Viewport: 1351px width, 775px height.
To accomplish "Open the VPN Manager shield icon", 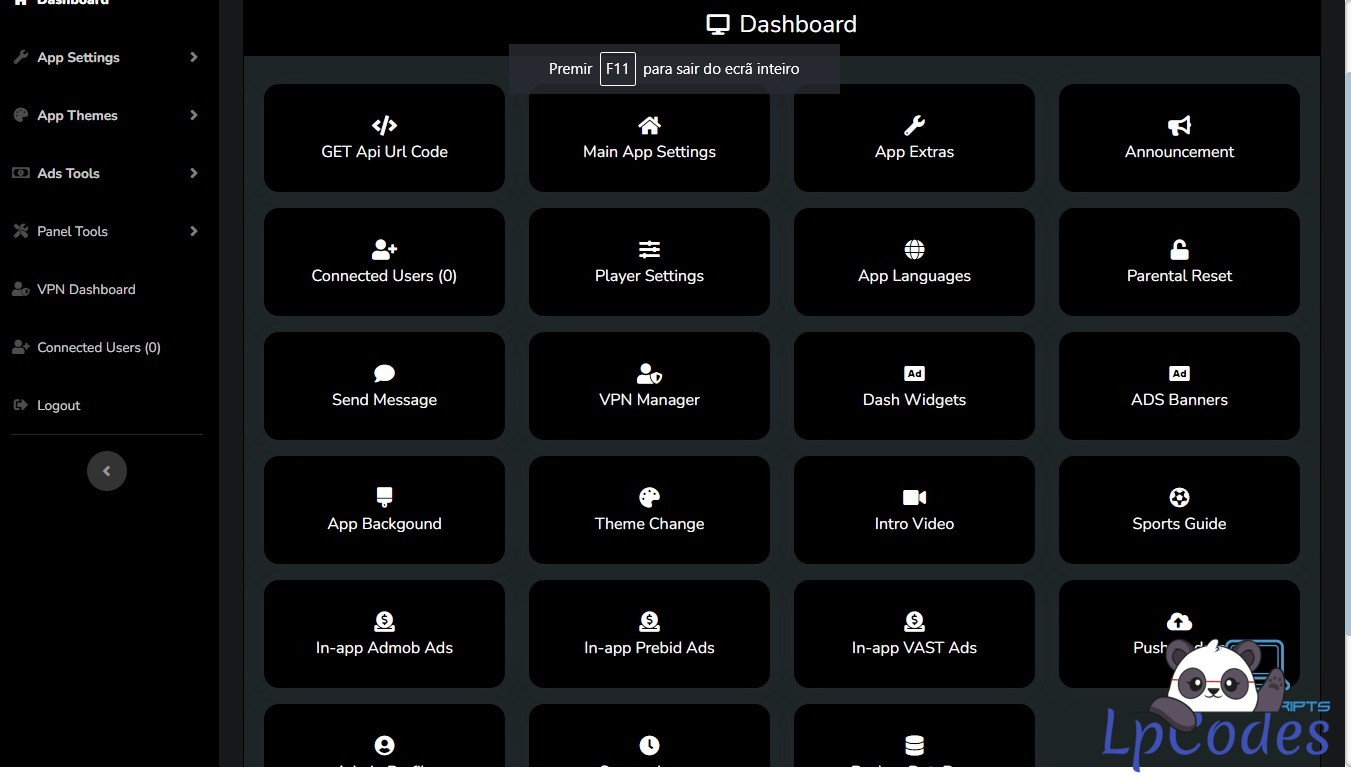I will click(x=649, y=374).
